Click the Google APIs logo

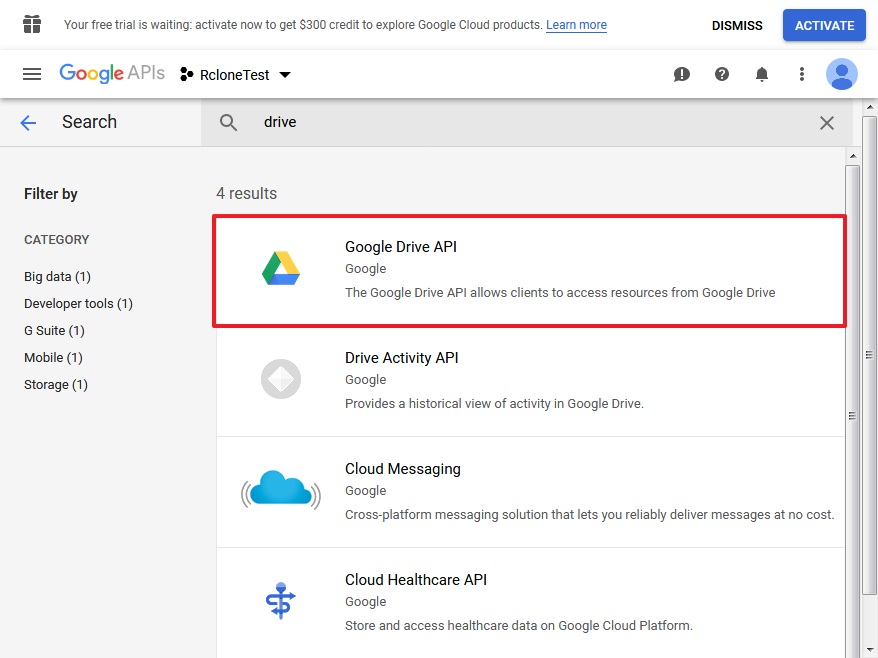(112, 73)
